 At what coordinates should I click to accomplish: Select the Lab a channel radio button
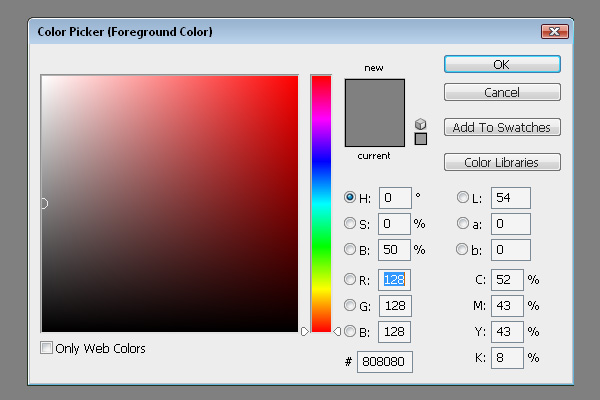pyautogui.click(x=463, y=223)
